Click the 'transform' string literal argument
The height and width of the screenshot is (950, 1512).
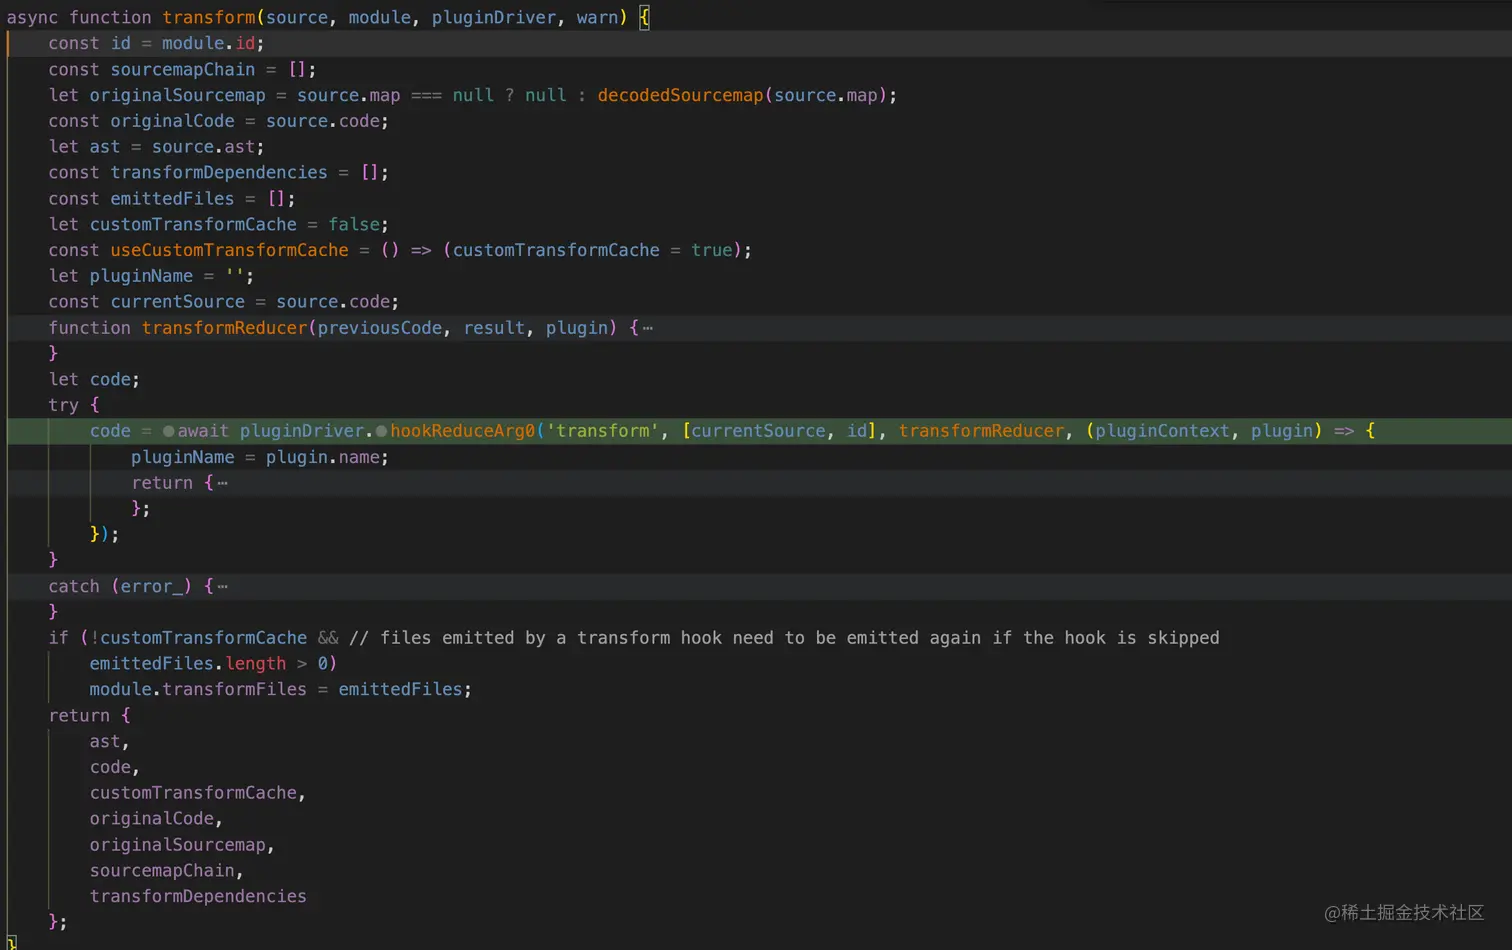click(x=603, y=431)
